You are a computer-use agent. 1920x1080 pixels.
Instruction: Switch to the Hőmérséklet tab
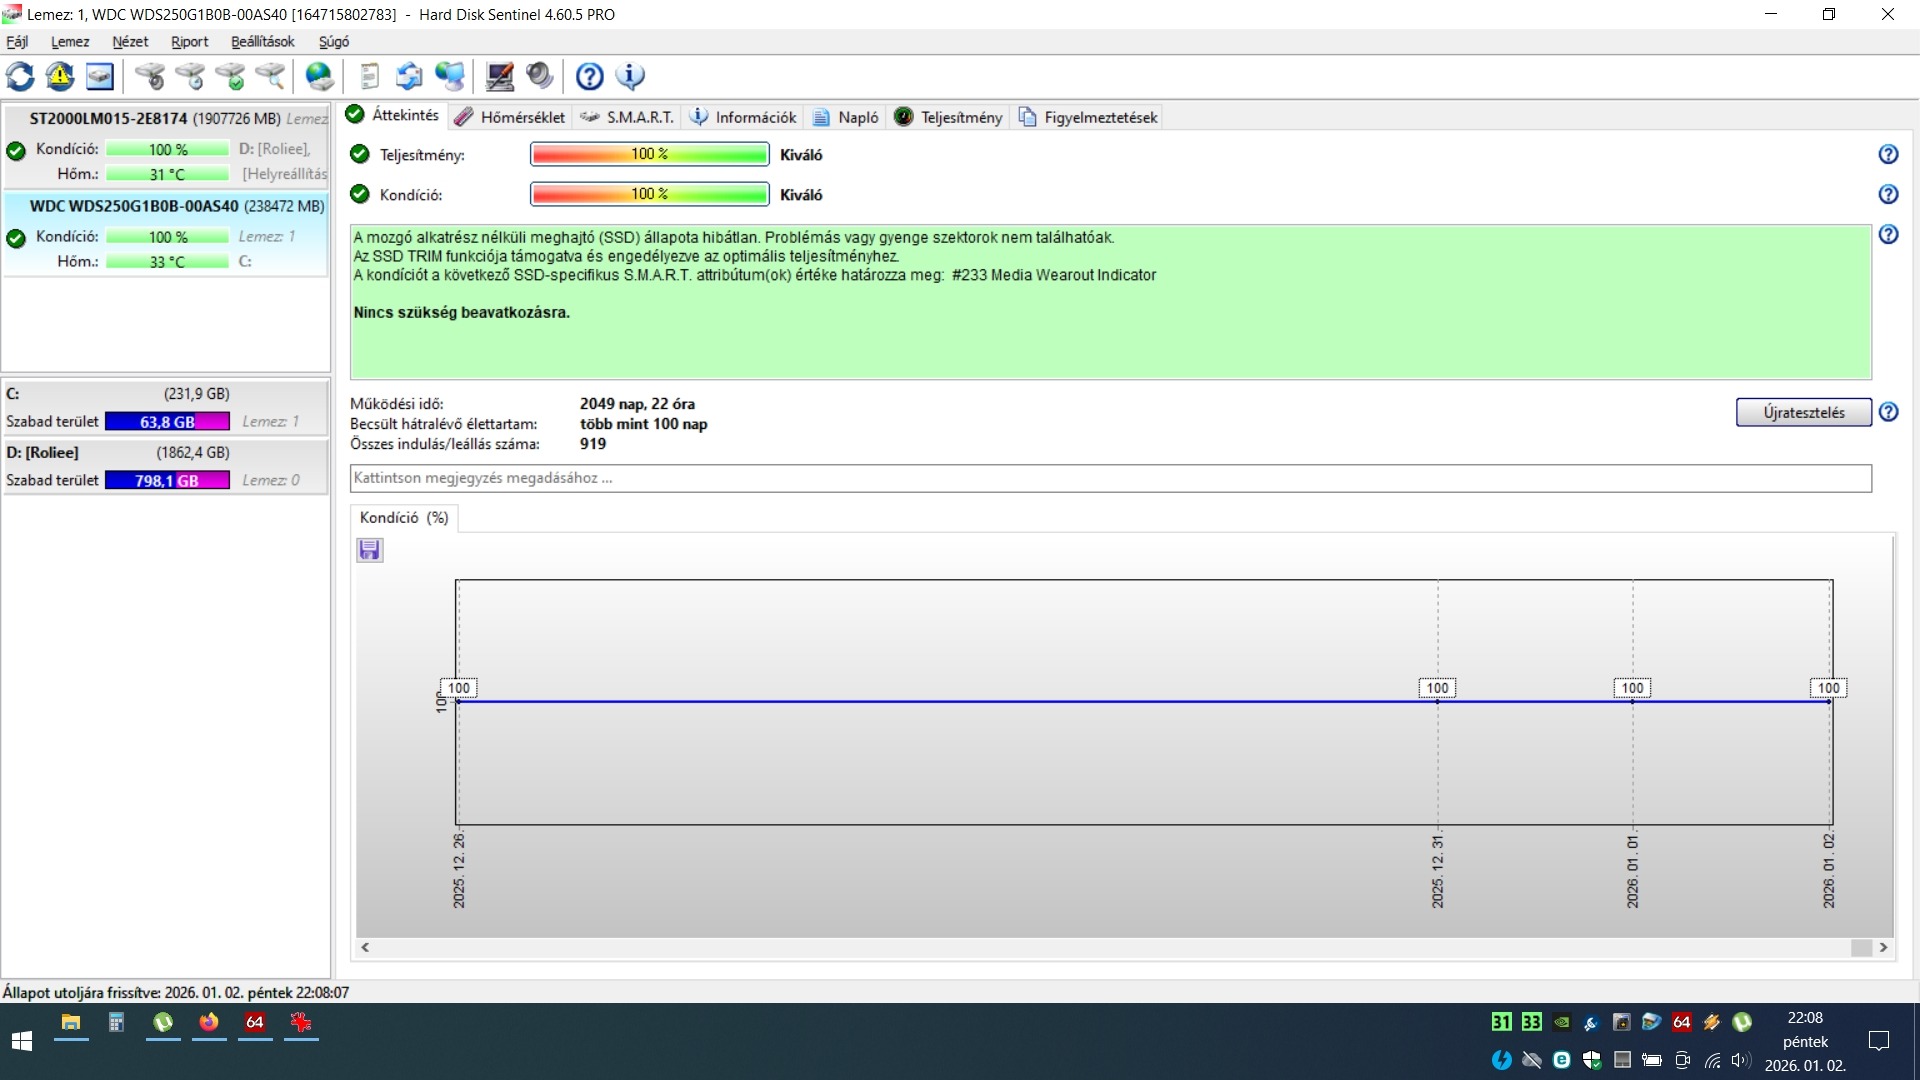click(x=510, y=117)
